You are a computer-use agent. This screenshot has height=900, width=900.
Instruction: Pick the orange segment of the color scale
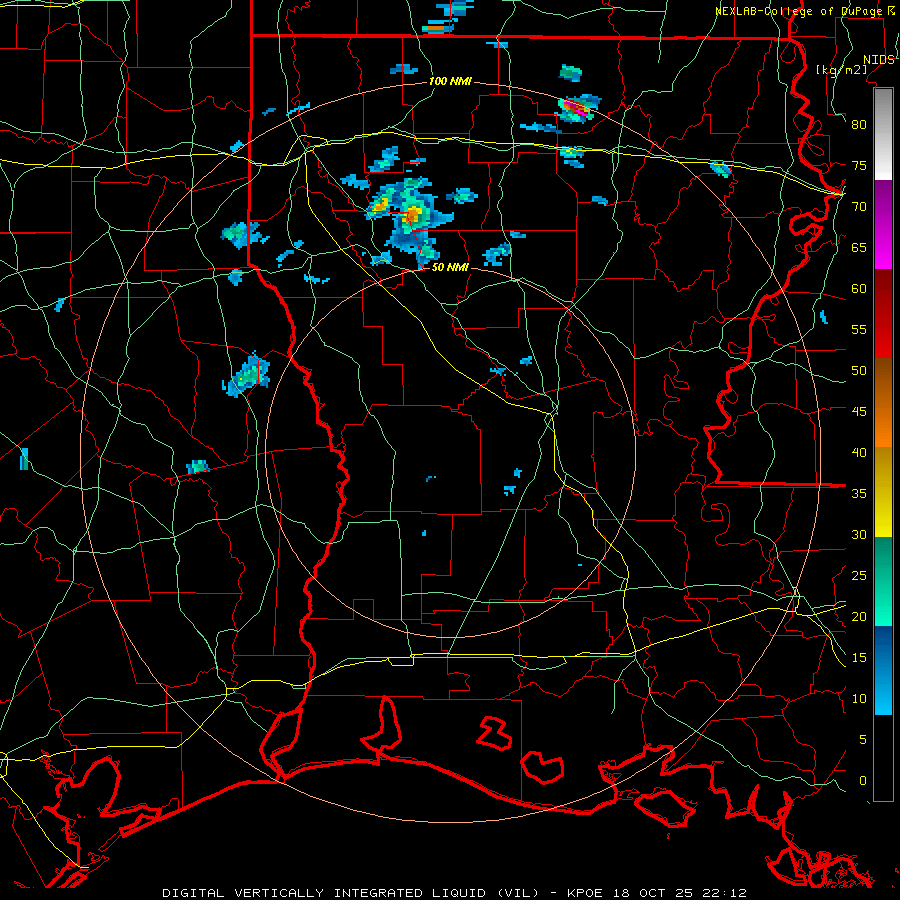[883, 403]
